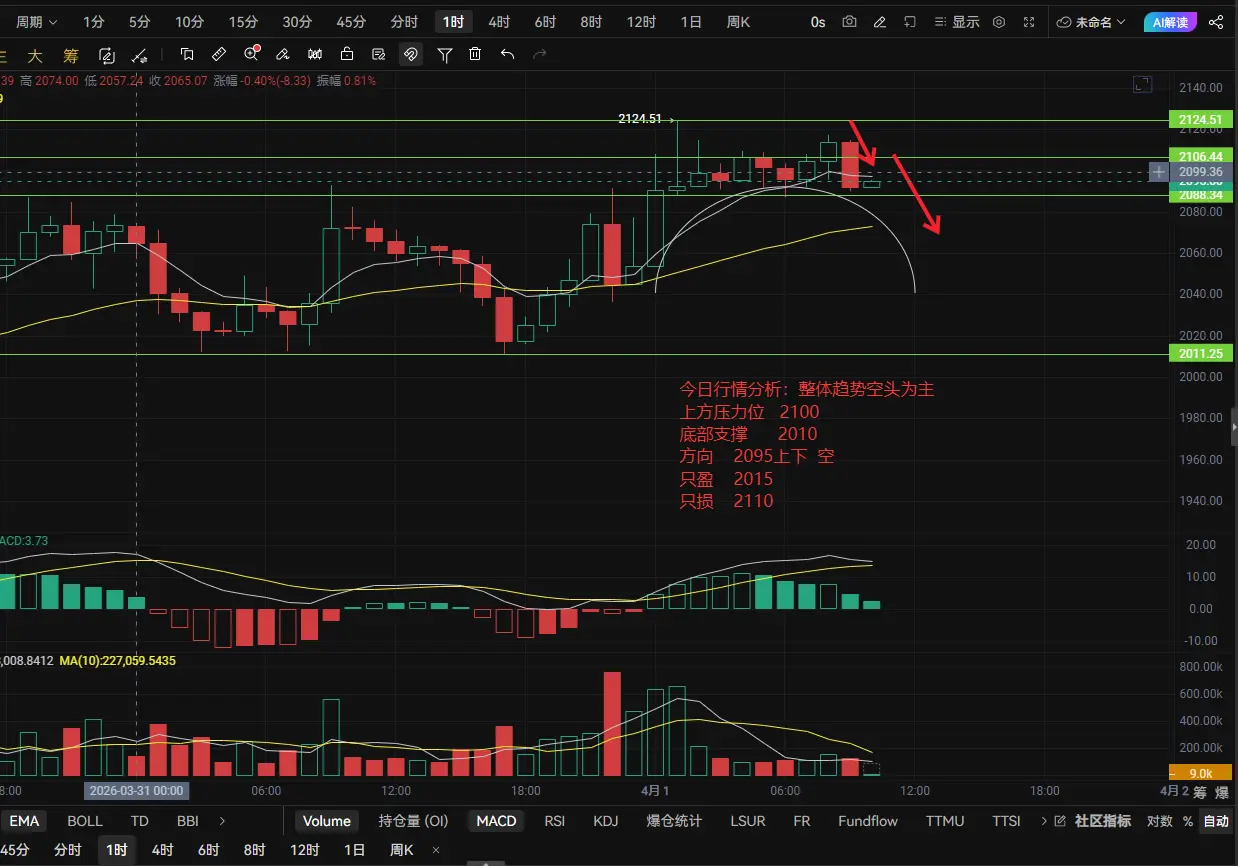Switch to 周K timeframe in top bar
The height and width of the screenshot is (866, 1238).
coord(738,22)
